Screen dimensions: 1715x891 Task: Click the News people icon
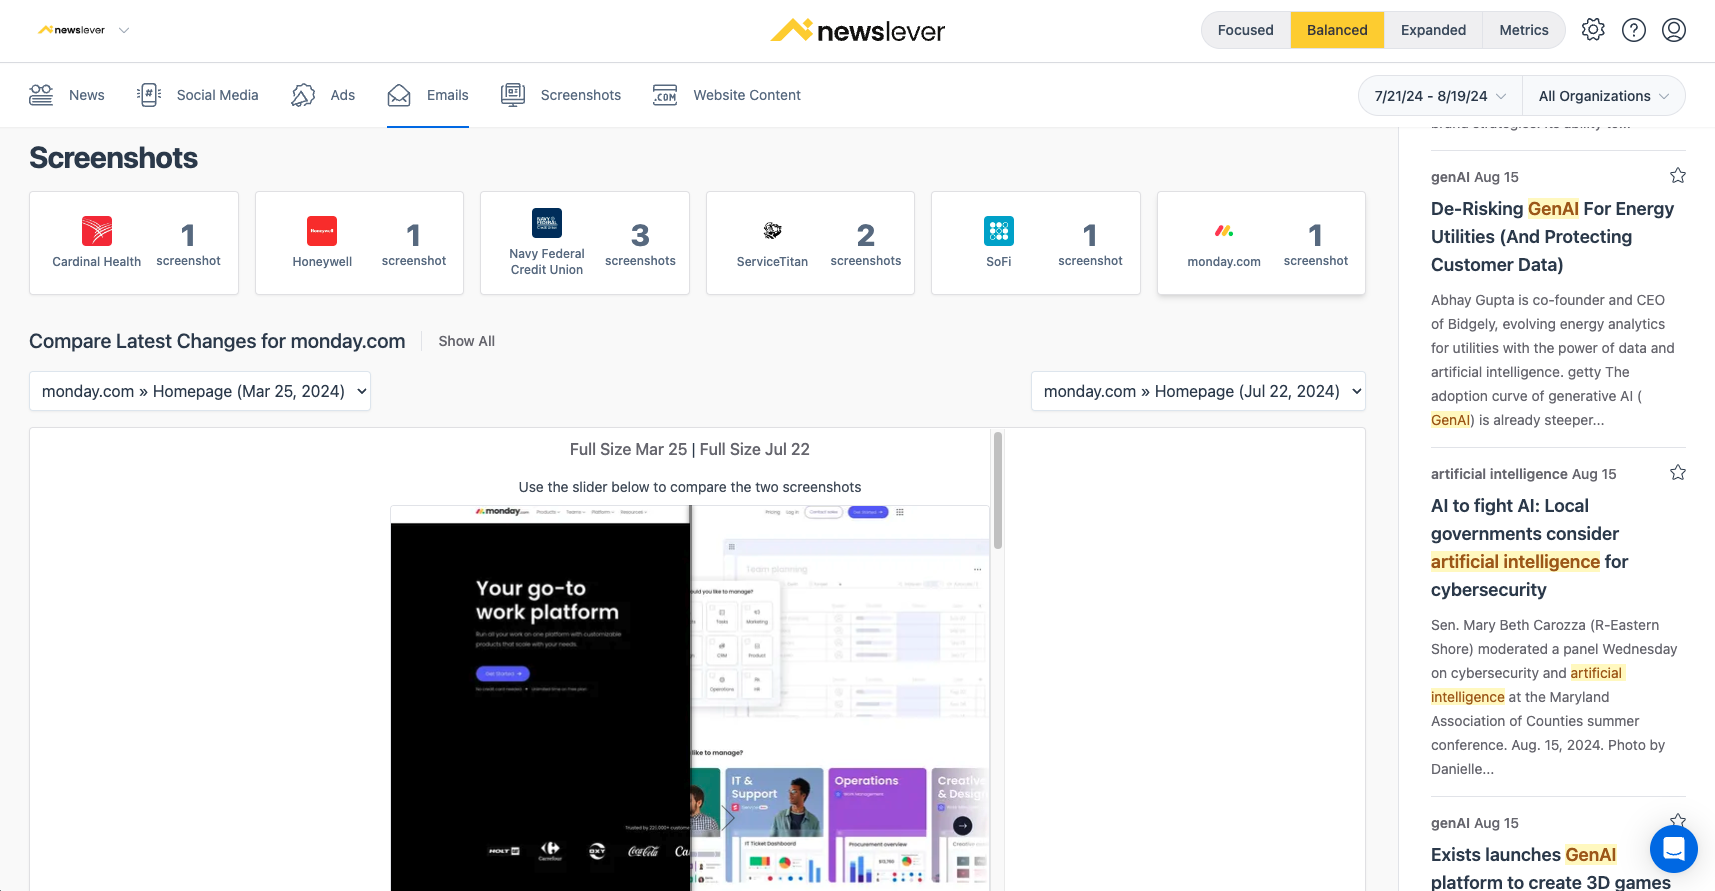(41, 95)
